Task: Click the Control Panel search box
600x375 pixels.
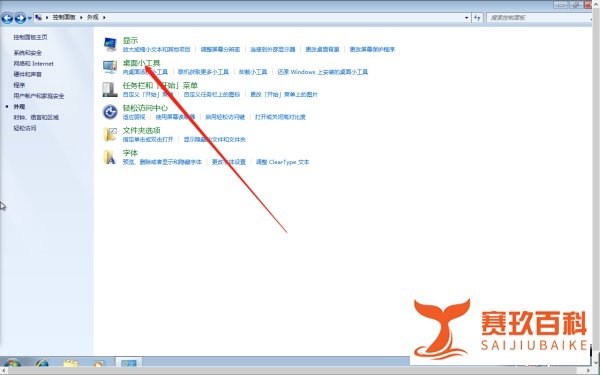Action: (539, 18)
